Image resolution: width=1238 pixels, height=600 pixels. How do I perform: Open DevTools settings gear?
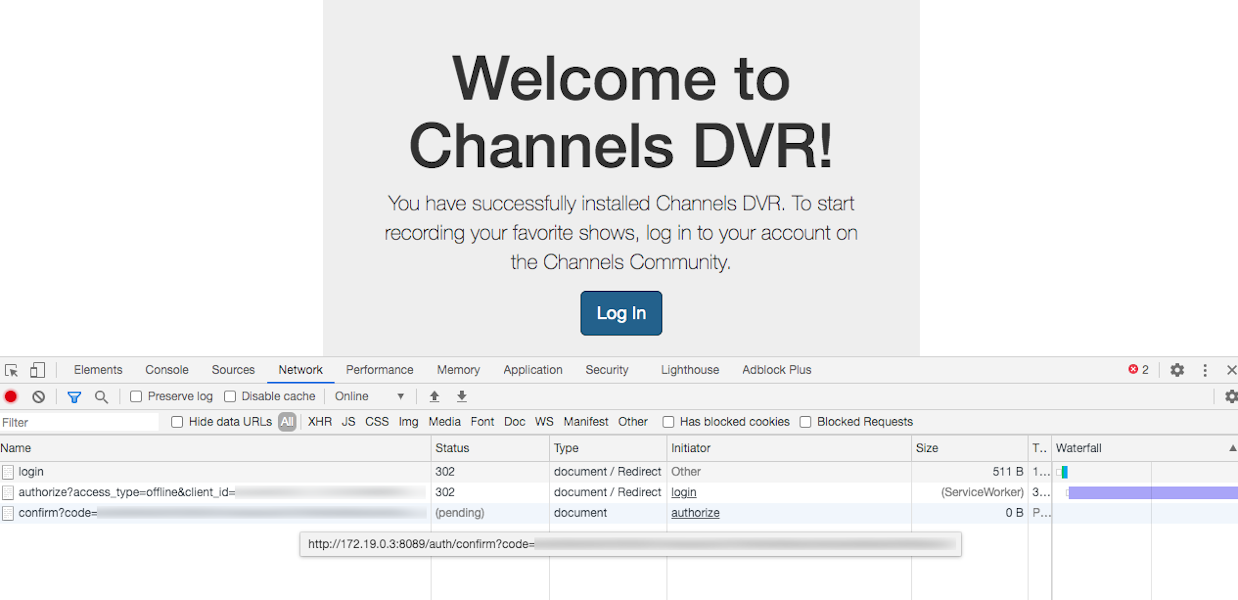tap(1177, 370)
